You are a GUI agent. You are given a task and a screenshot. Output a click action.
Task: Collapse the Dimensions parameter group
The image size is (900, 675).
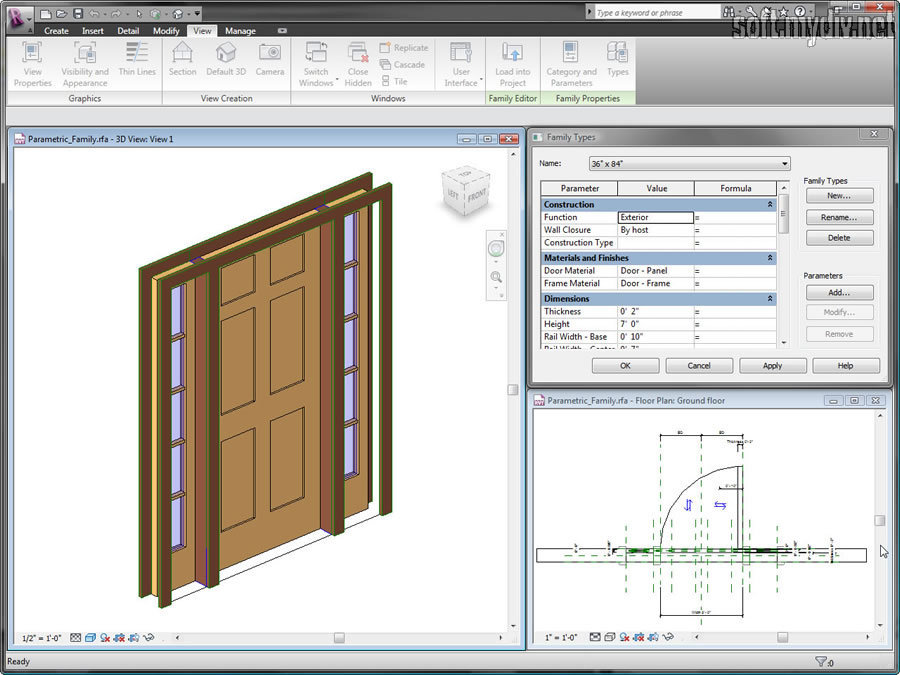pyautogui.click(x=769, y=299)
